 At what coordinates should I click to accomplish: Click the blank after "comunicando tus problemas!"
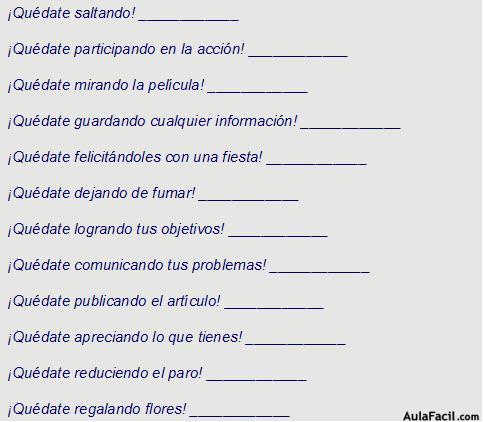click(x=319, y=269)
